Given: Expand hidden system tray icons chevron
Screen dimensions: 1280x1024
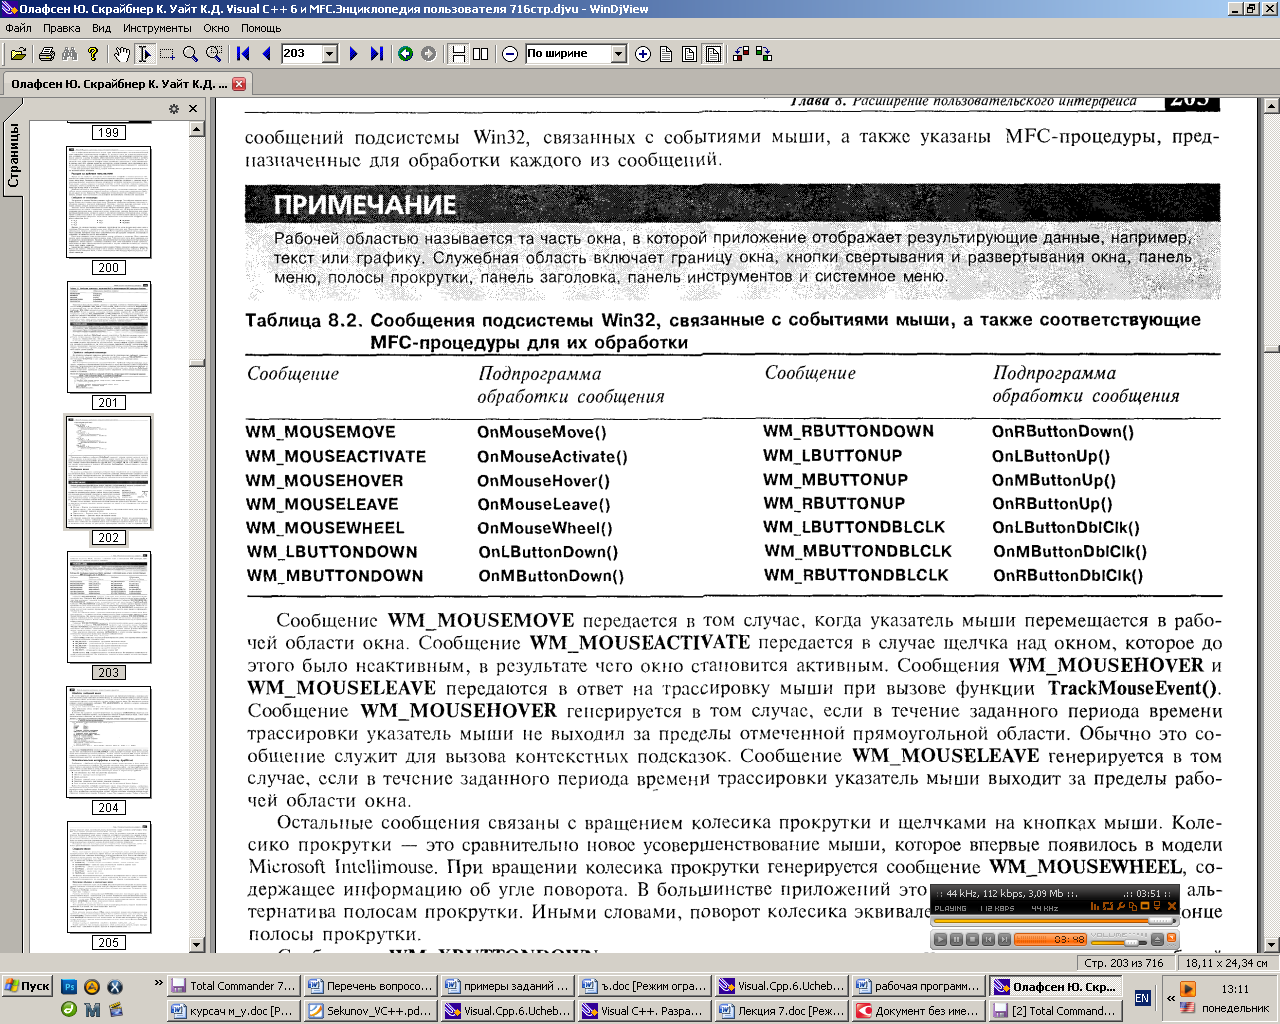Looking at the screenshot, I should pyautogui.click(x=1171, y=998).
